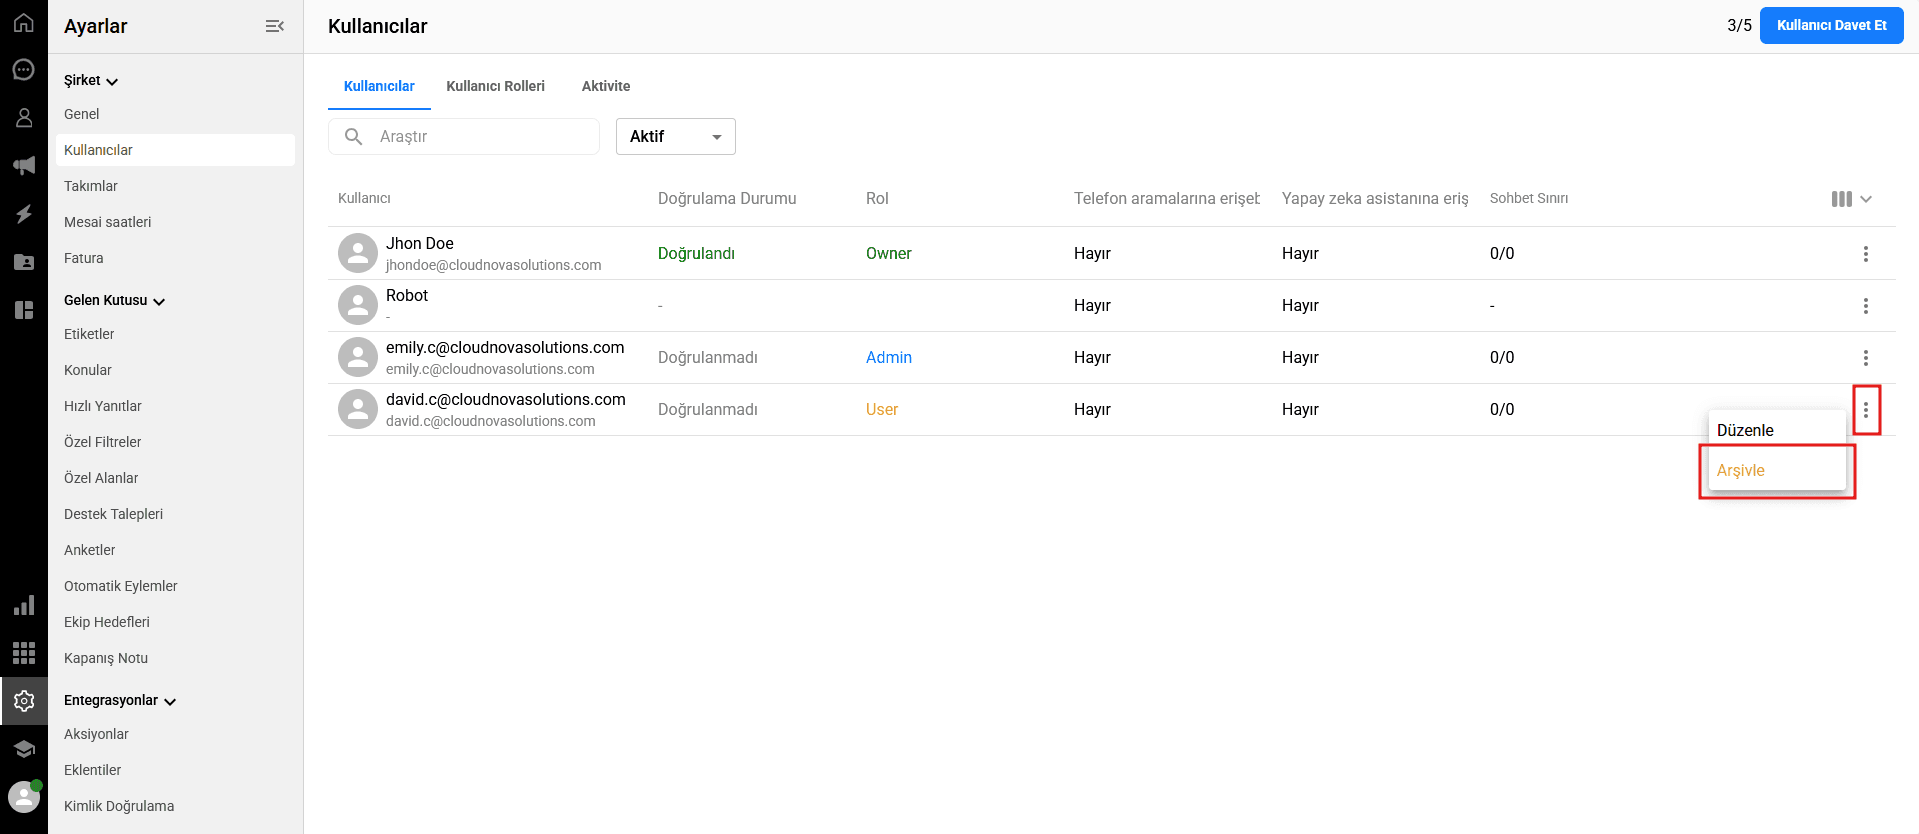Open the automation lightning bolt icon

(x=24, y=214)
